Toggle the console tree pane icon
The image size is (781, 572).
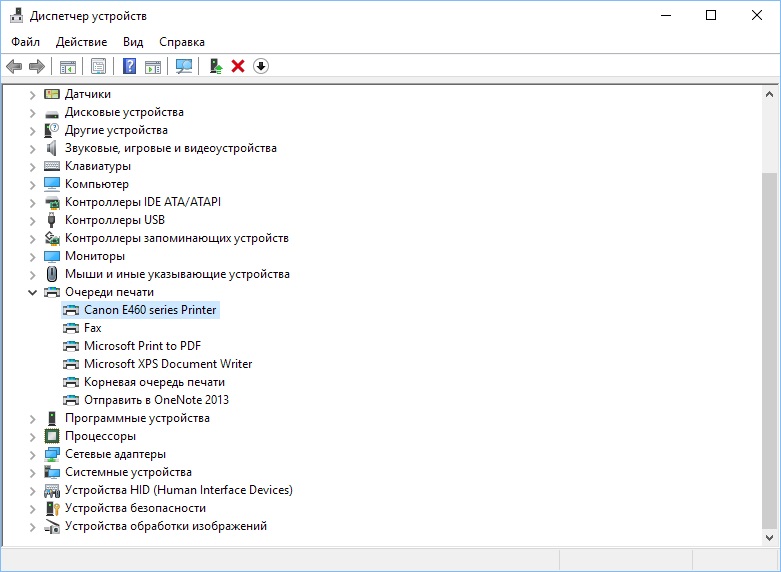[x=68, y=66]
